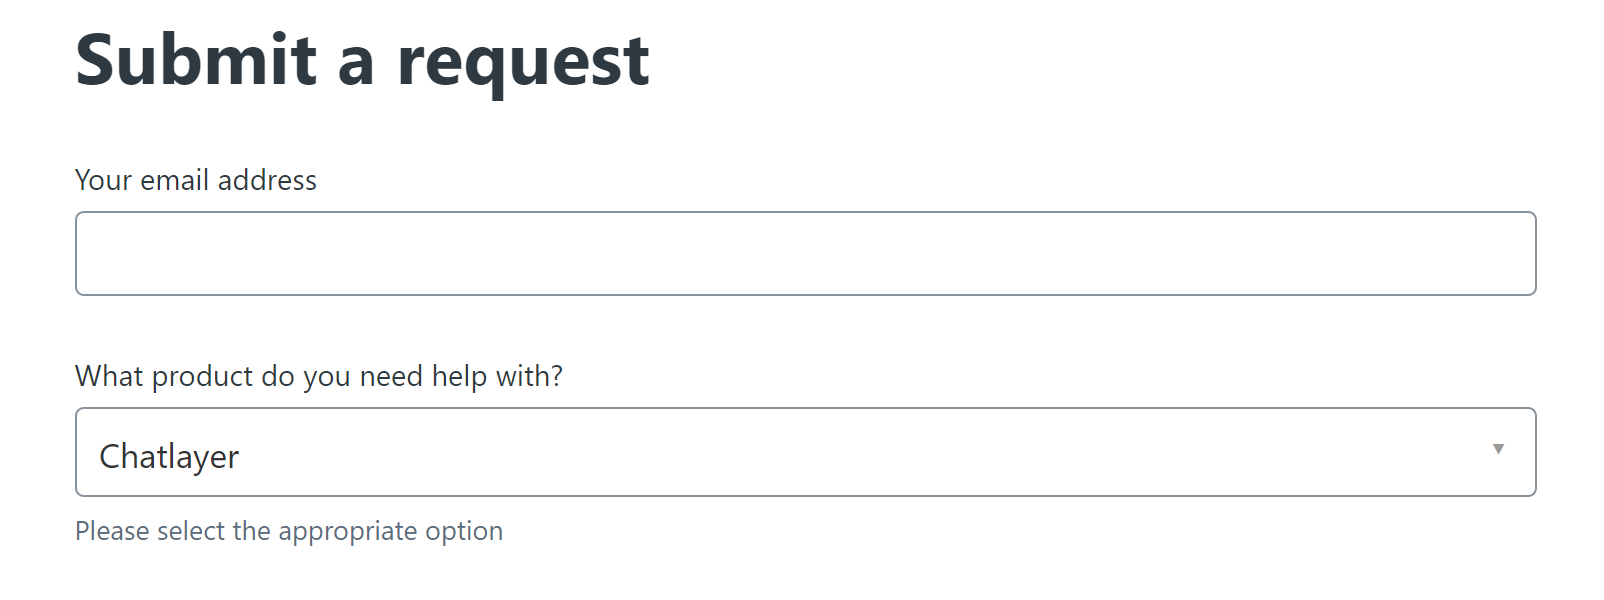The height and width of the screenshot is (600, 1604).
Task: Click the helper text below the product dropdown
Action: (x=289, y=531)
